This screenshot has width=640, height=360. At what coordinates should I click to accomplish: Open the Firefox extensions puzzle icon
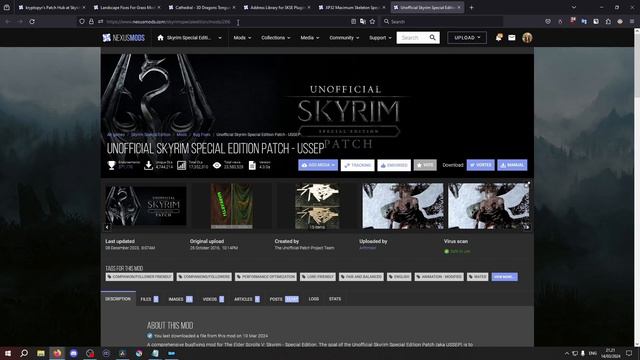608,21
